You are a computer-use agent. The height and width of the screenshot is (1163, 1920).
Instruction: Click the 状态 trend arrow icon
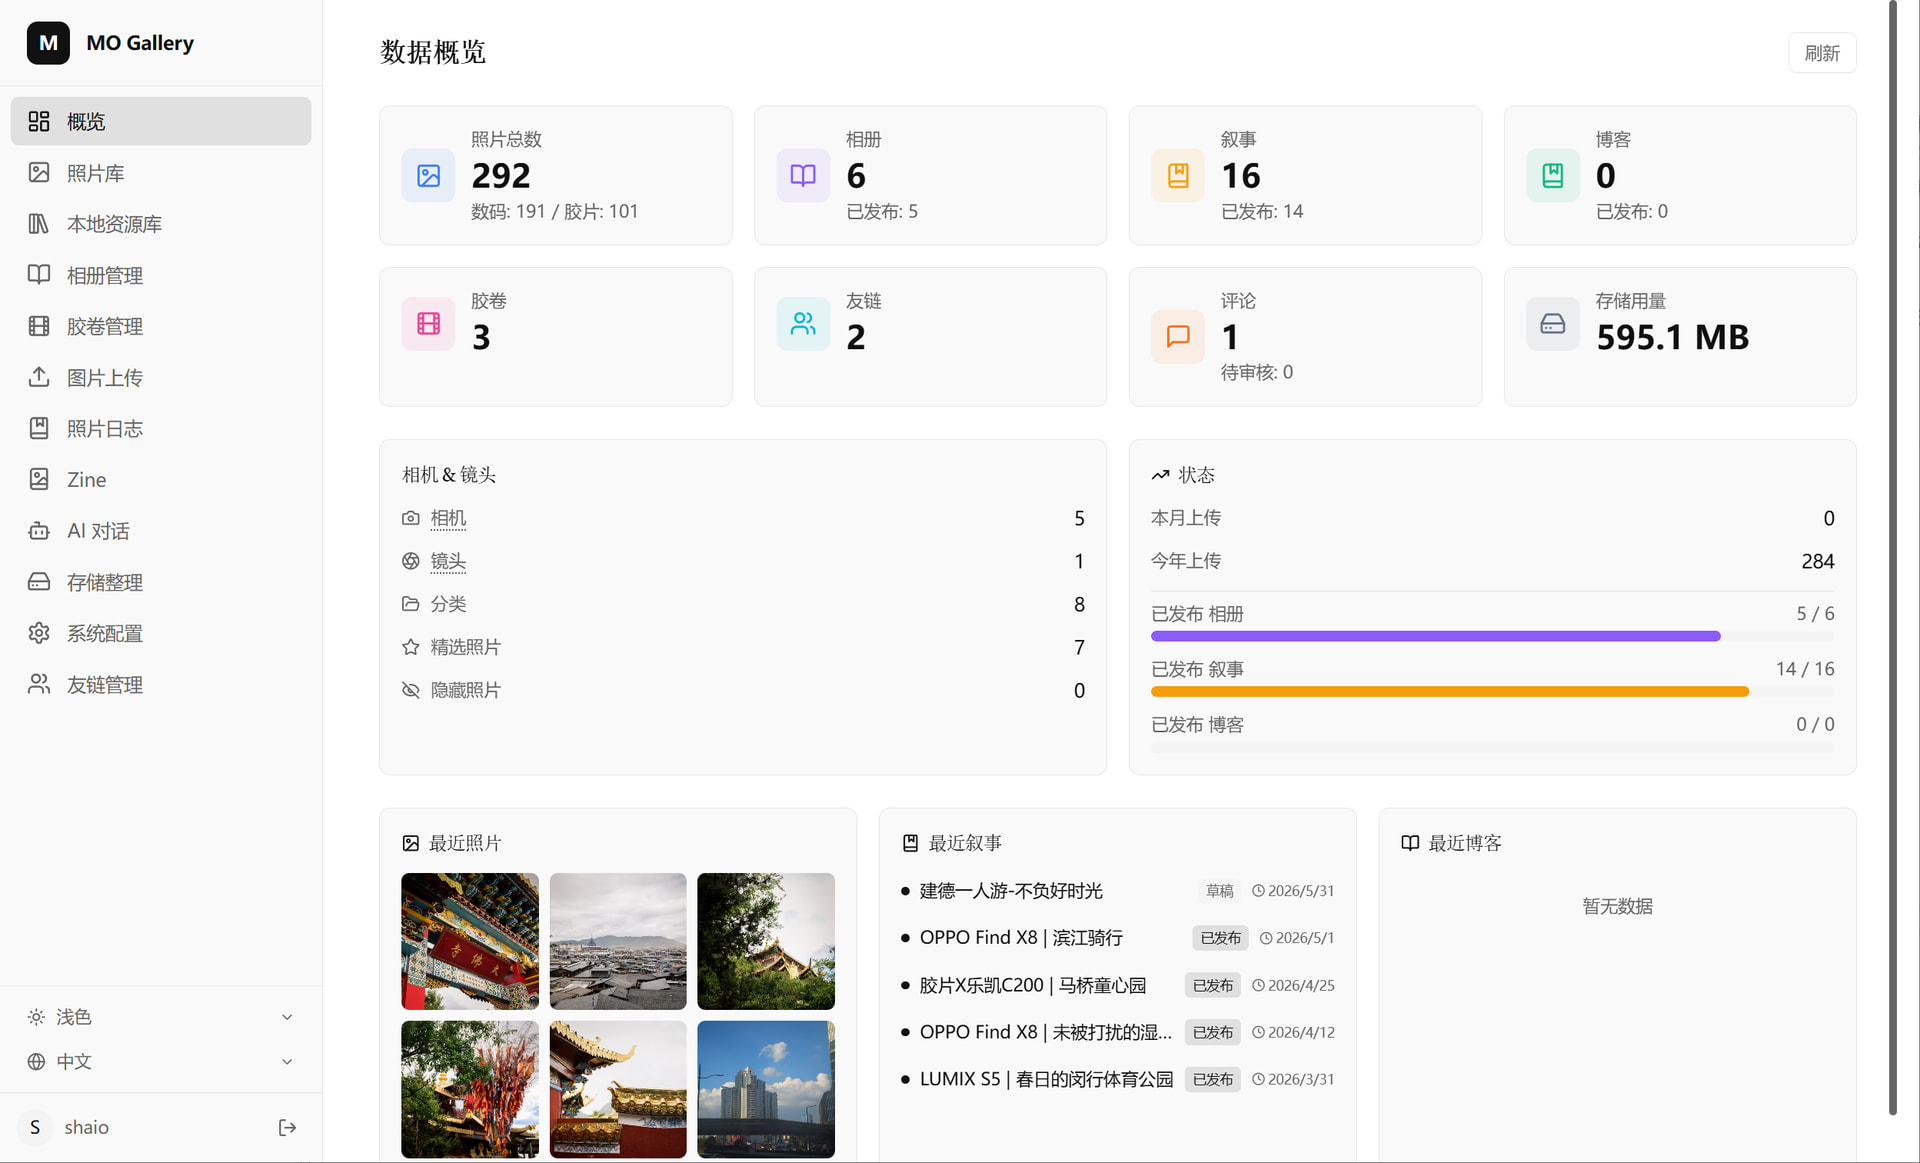click(1160, 475)
